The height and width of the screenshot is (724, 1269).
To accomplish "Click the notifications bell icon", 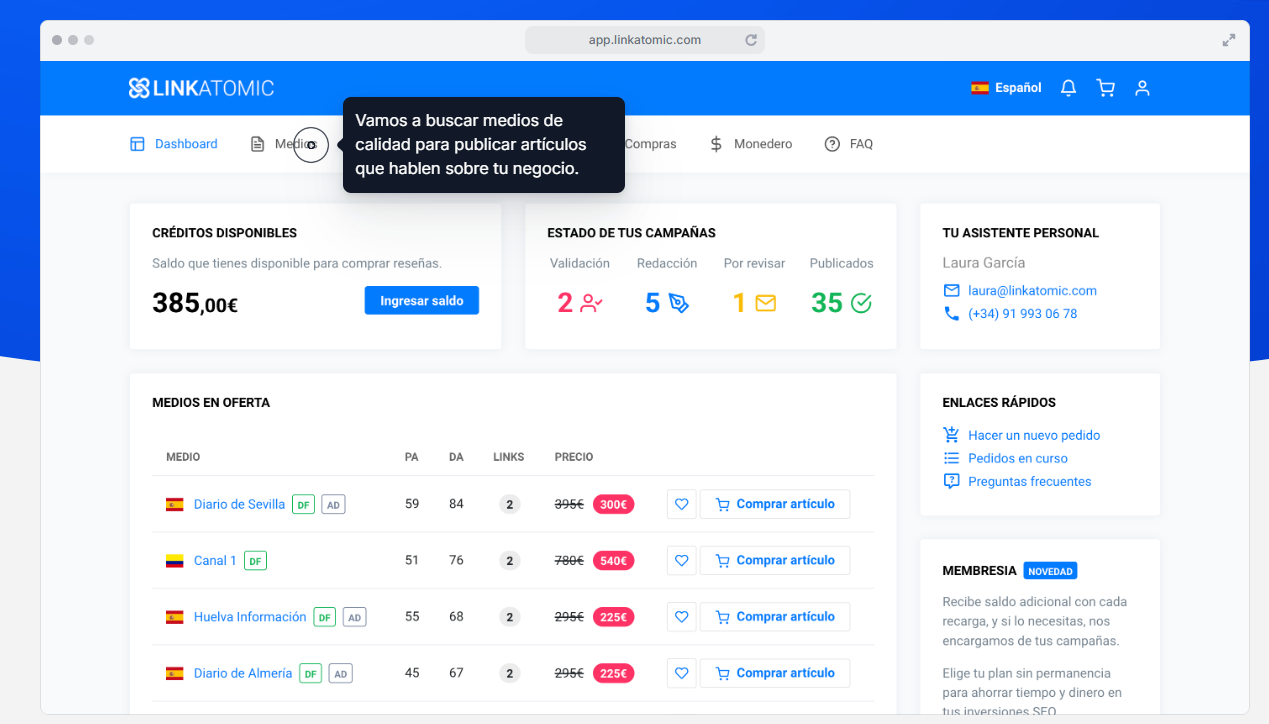I will [1068, 88].
